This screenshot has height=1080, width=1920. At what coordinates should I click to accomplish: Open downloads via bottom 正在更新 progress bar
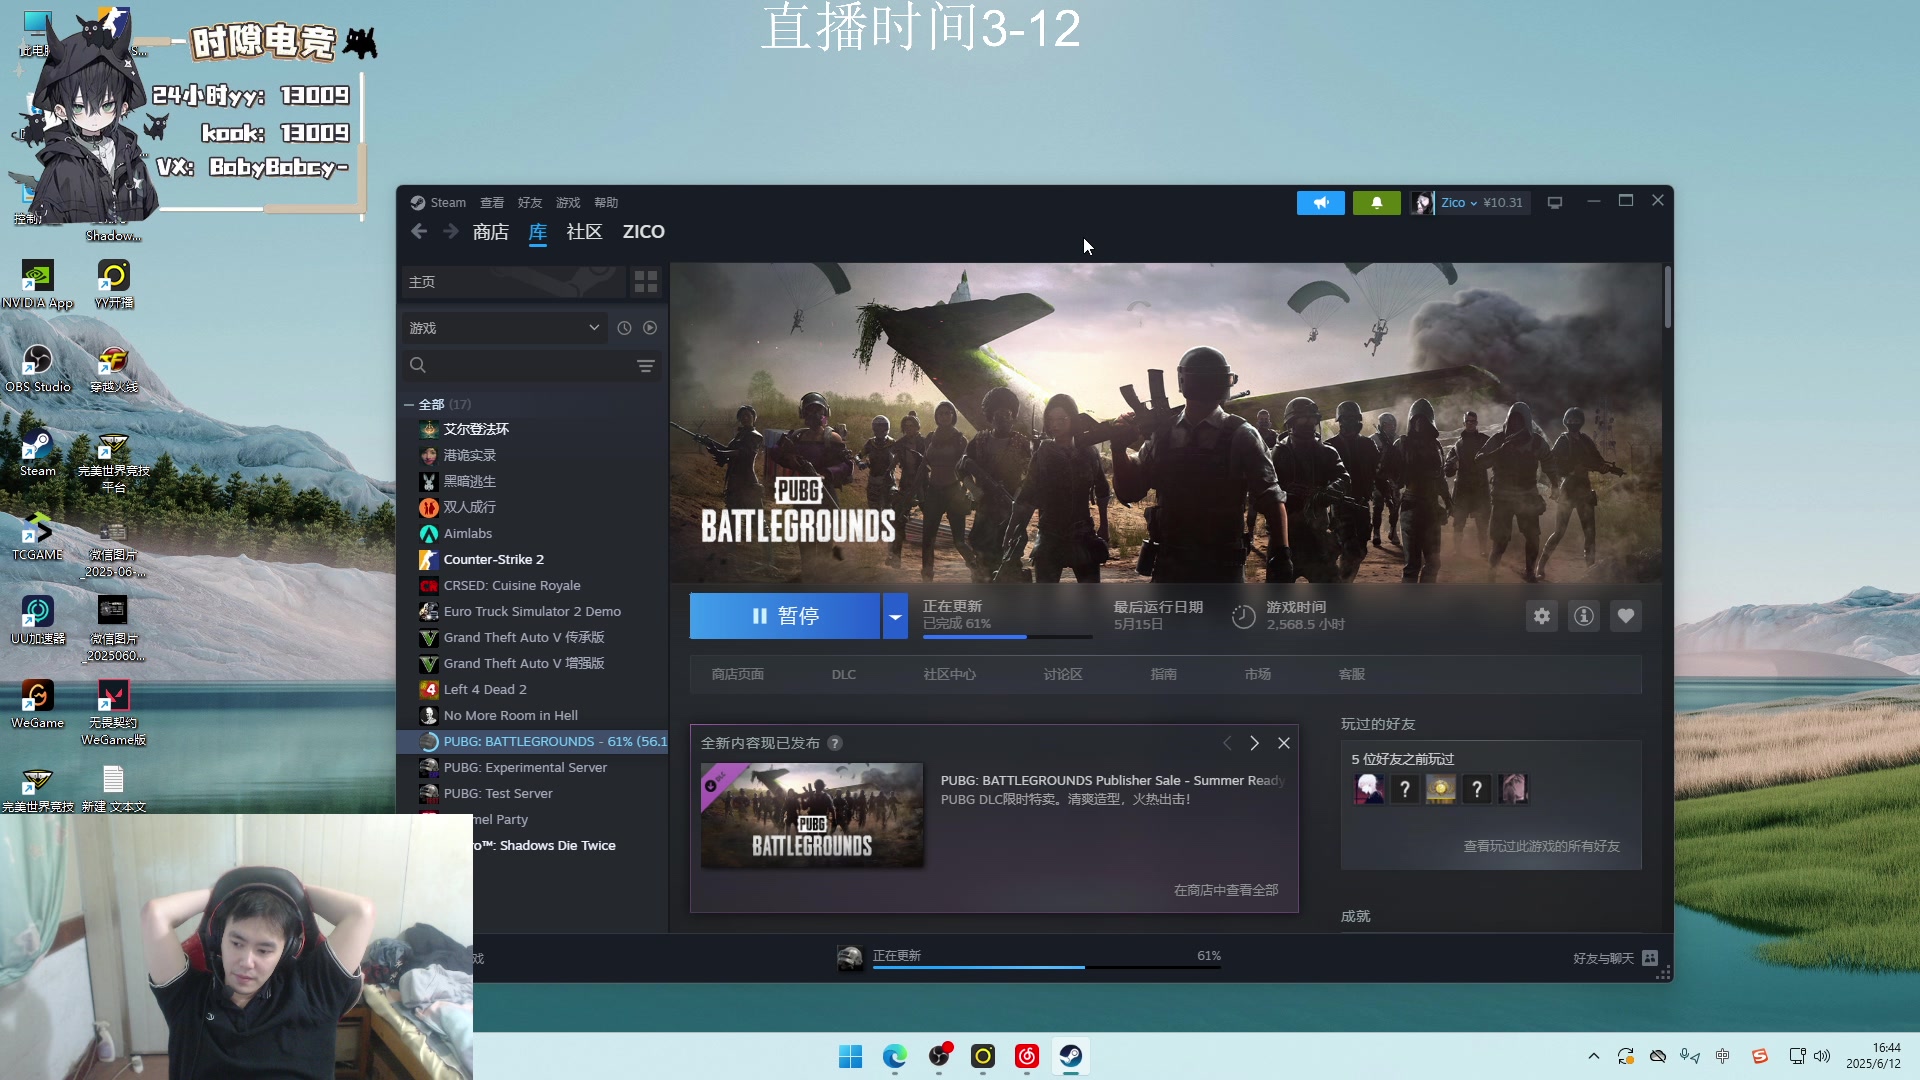point(1047,967)
